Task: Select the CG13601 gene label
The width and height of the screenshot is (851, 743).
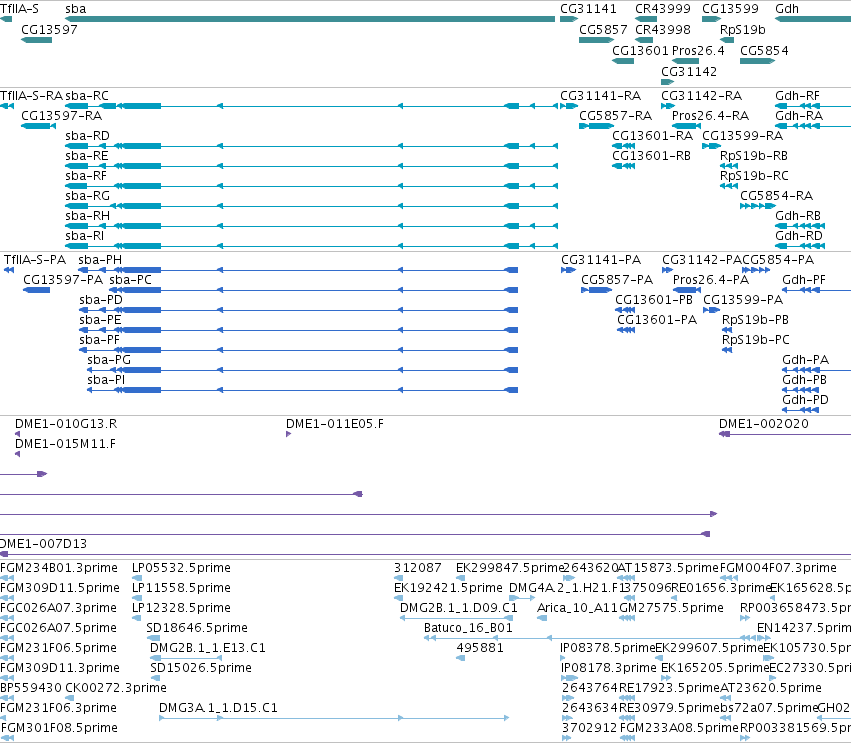Action: coord(640,50)
